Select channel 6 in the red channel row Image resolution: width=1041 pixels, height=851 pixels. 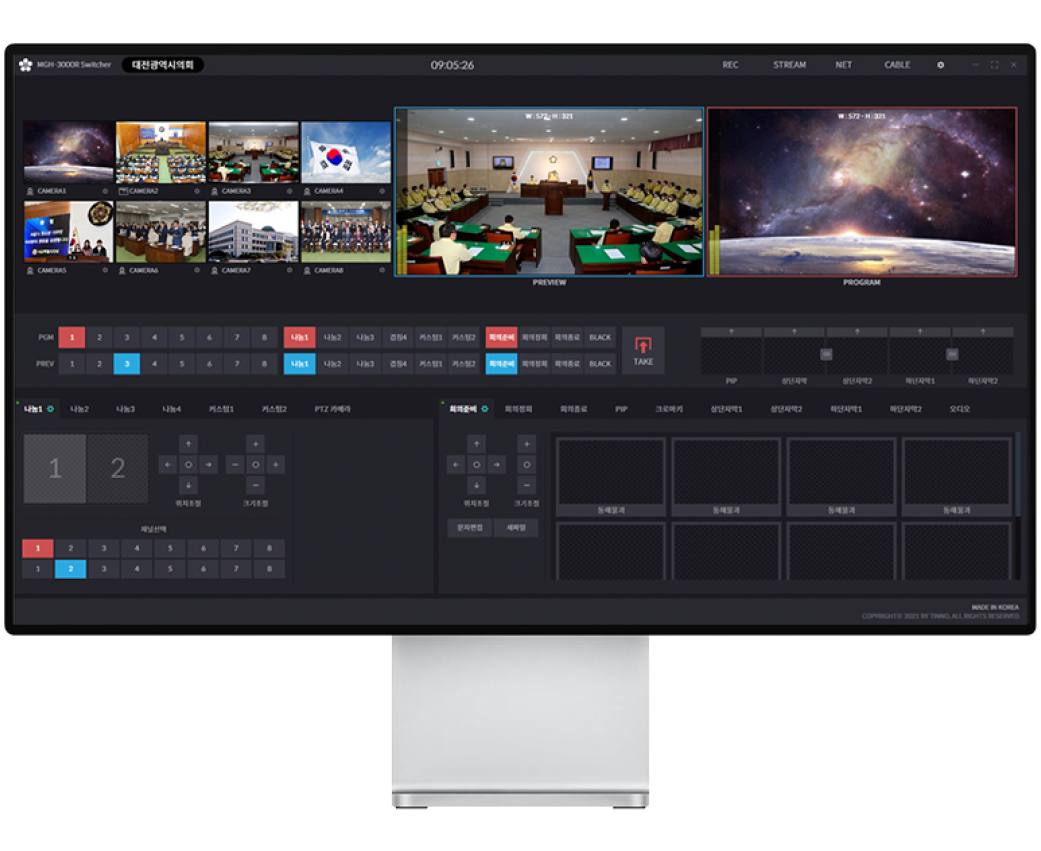pos(203,548)
